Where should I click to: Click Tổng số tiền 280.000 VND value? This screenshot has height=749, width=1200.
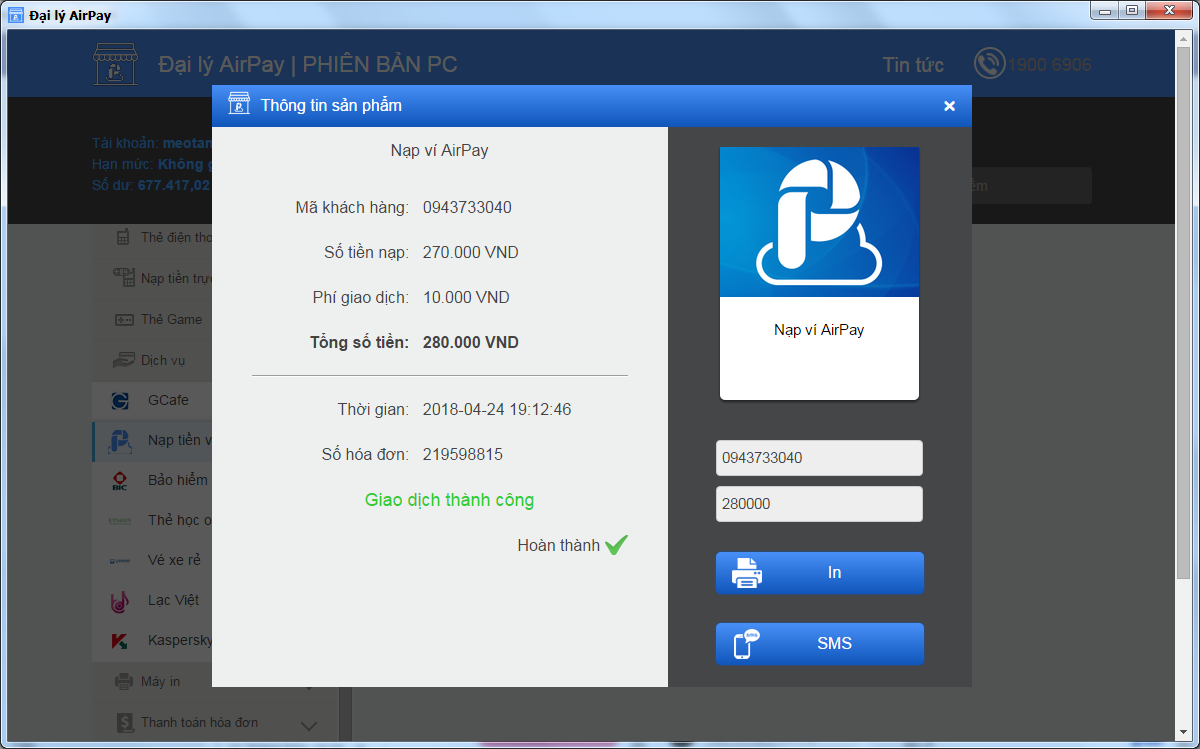[x=471, y=342]
